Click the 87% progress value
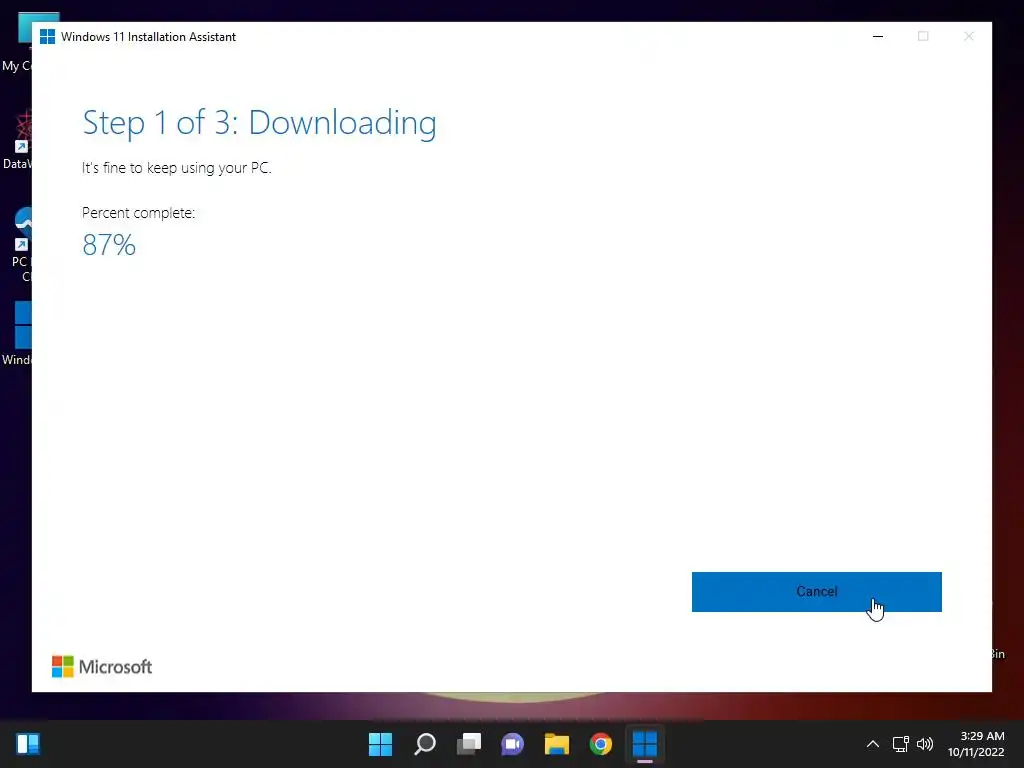Image resolution: width=1024 pixels, height=768 pixels. click(x=109, y=246)
